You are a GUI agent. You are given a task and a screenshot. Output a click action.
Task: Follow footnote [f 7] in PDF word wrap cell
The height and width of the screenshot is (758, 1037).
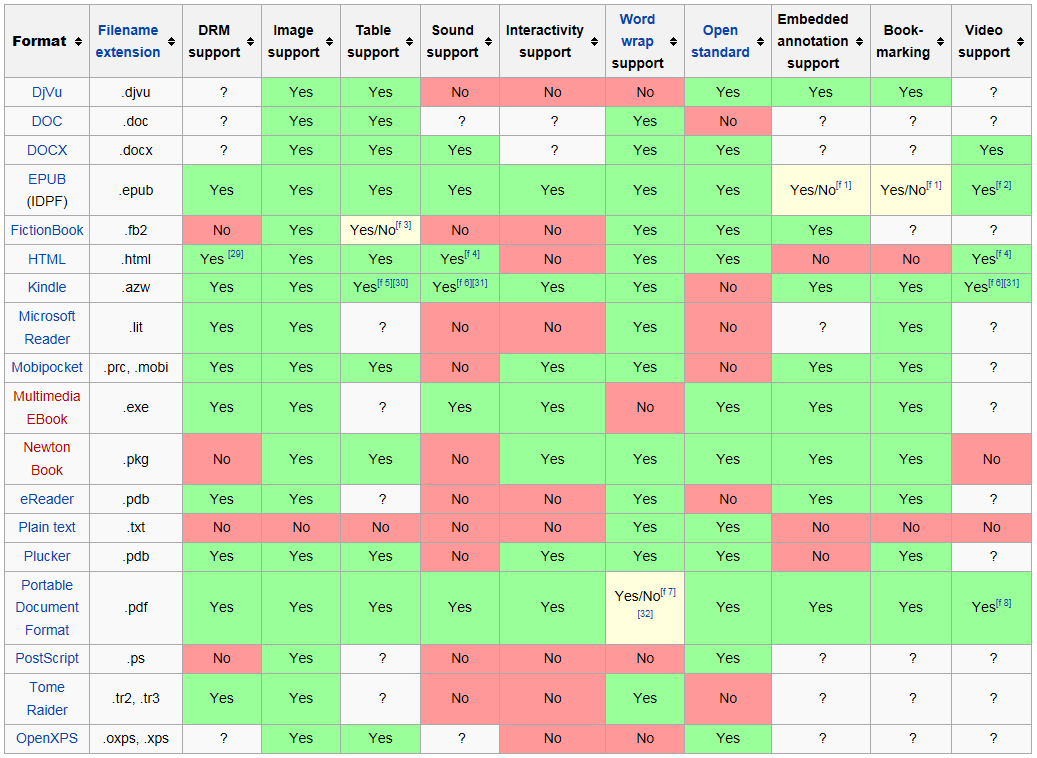(668, 591)
